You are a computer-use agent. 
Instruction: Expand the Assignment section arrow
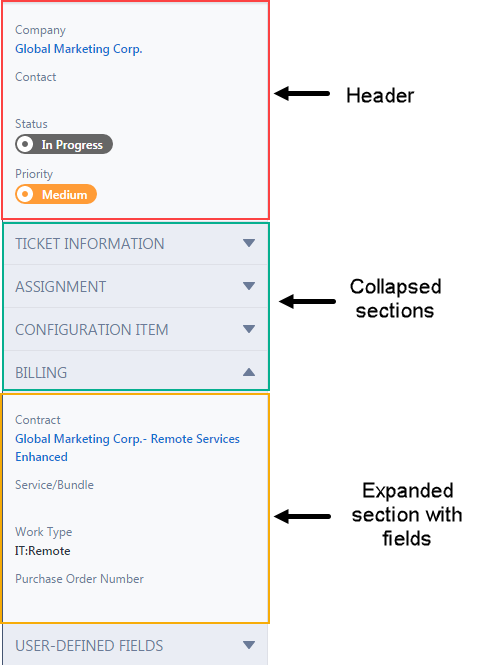[x=249, y=286]
